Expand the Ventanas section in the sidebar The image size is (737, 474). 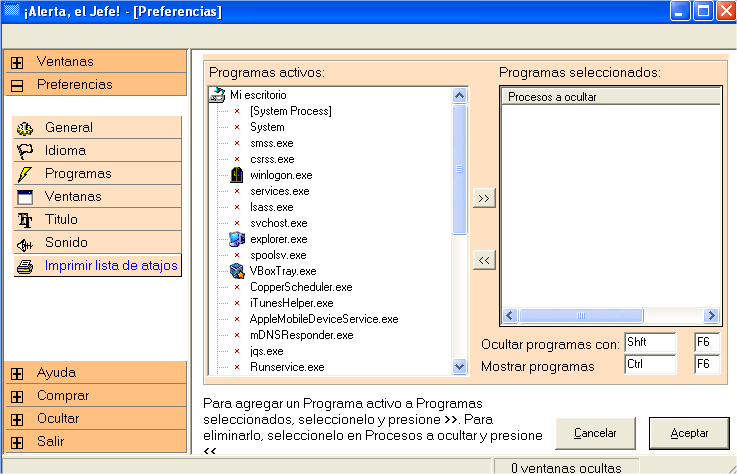pos(17,62)
